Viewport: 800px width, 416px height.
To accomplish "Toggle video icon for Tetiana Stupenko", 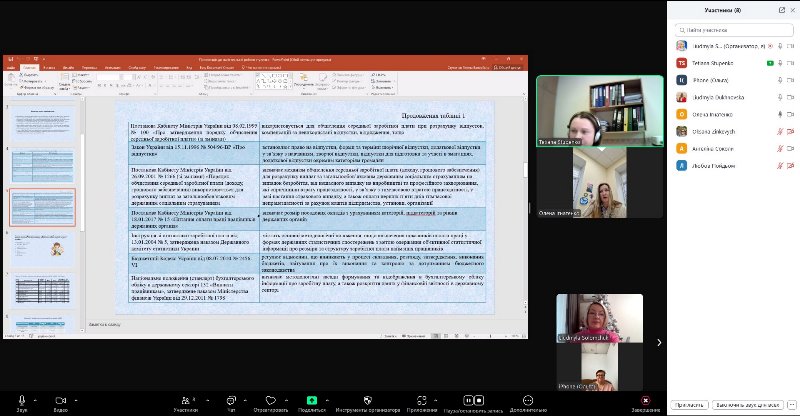I will pos(791,63).
